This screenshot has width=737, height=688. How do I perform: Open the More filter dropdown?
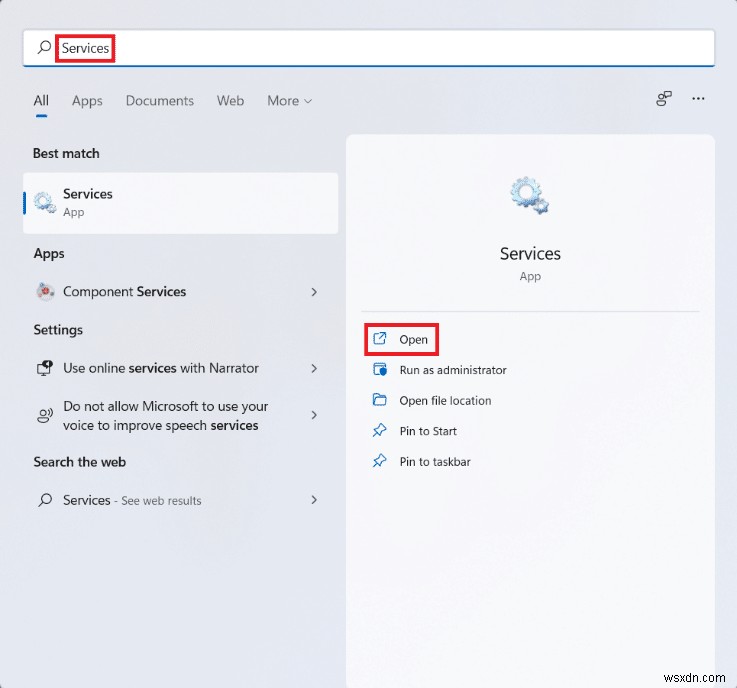pyautogui.click(x=289, y=101)
